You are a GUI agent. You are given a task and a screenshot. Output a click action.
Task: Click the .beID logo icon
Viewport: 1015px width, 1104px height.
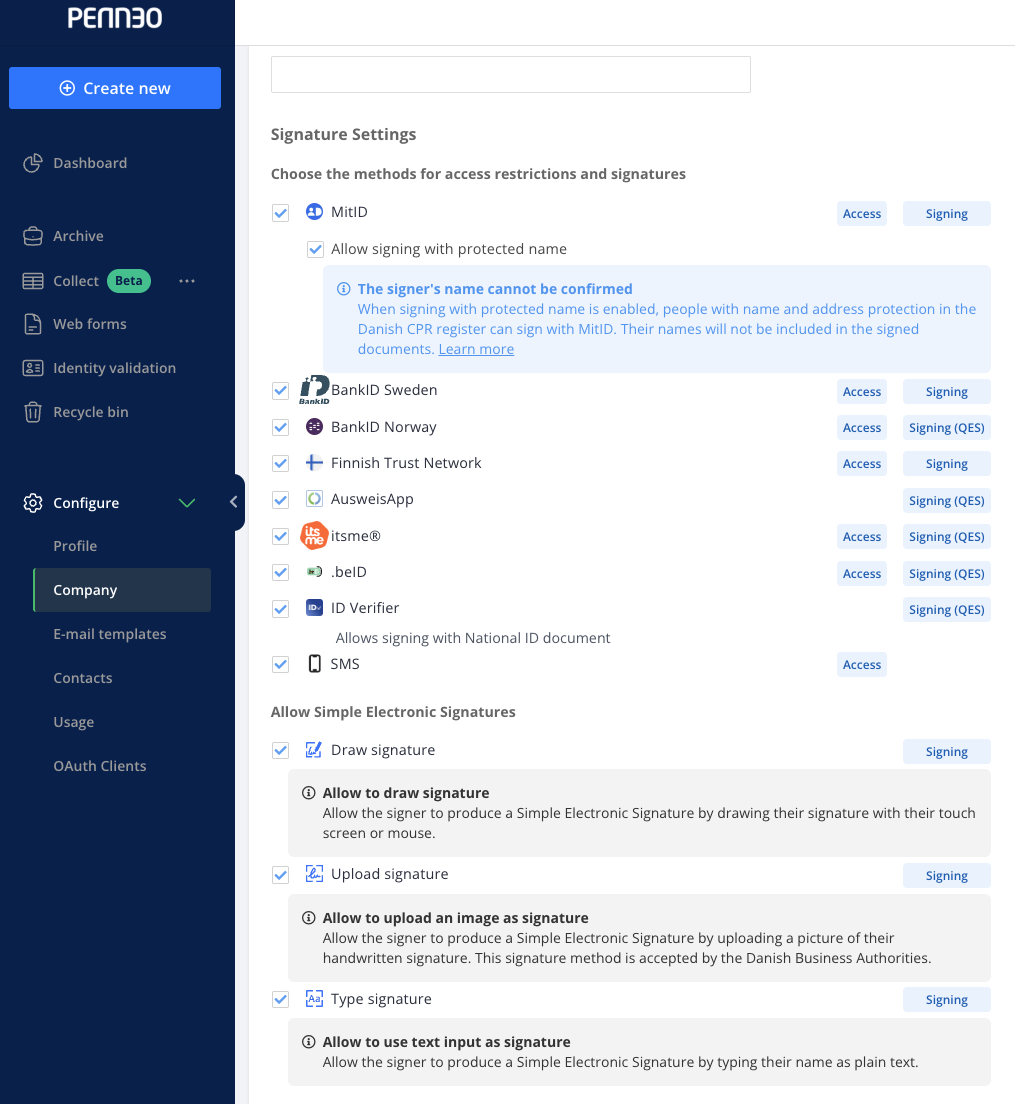(314, 572)
